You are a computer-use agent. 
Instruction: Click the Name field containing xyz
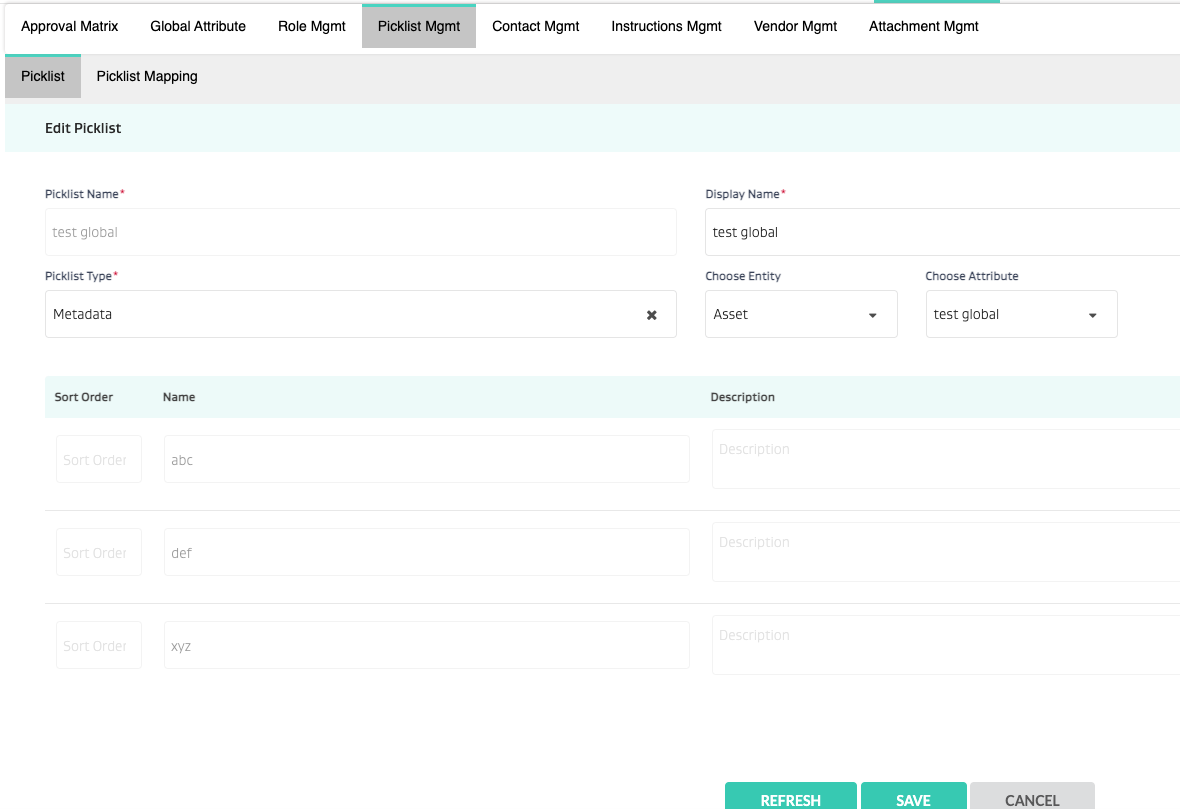[426, 646]
